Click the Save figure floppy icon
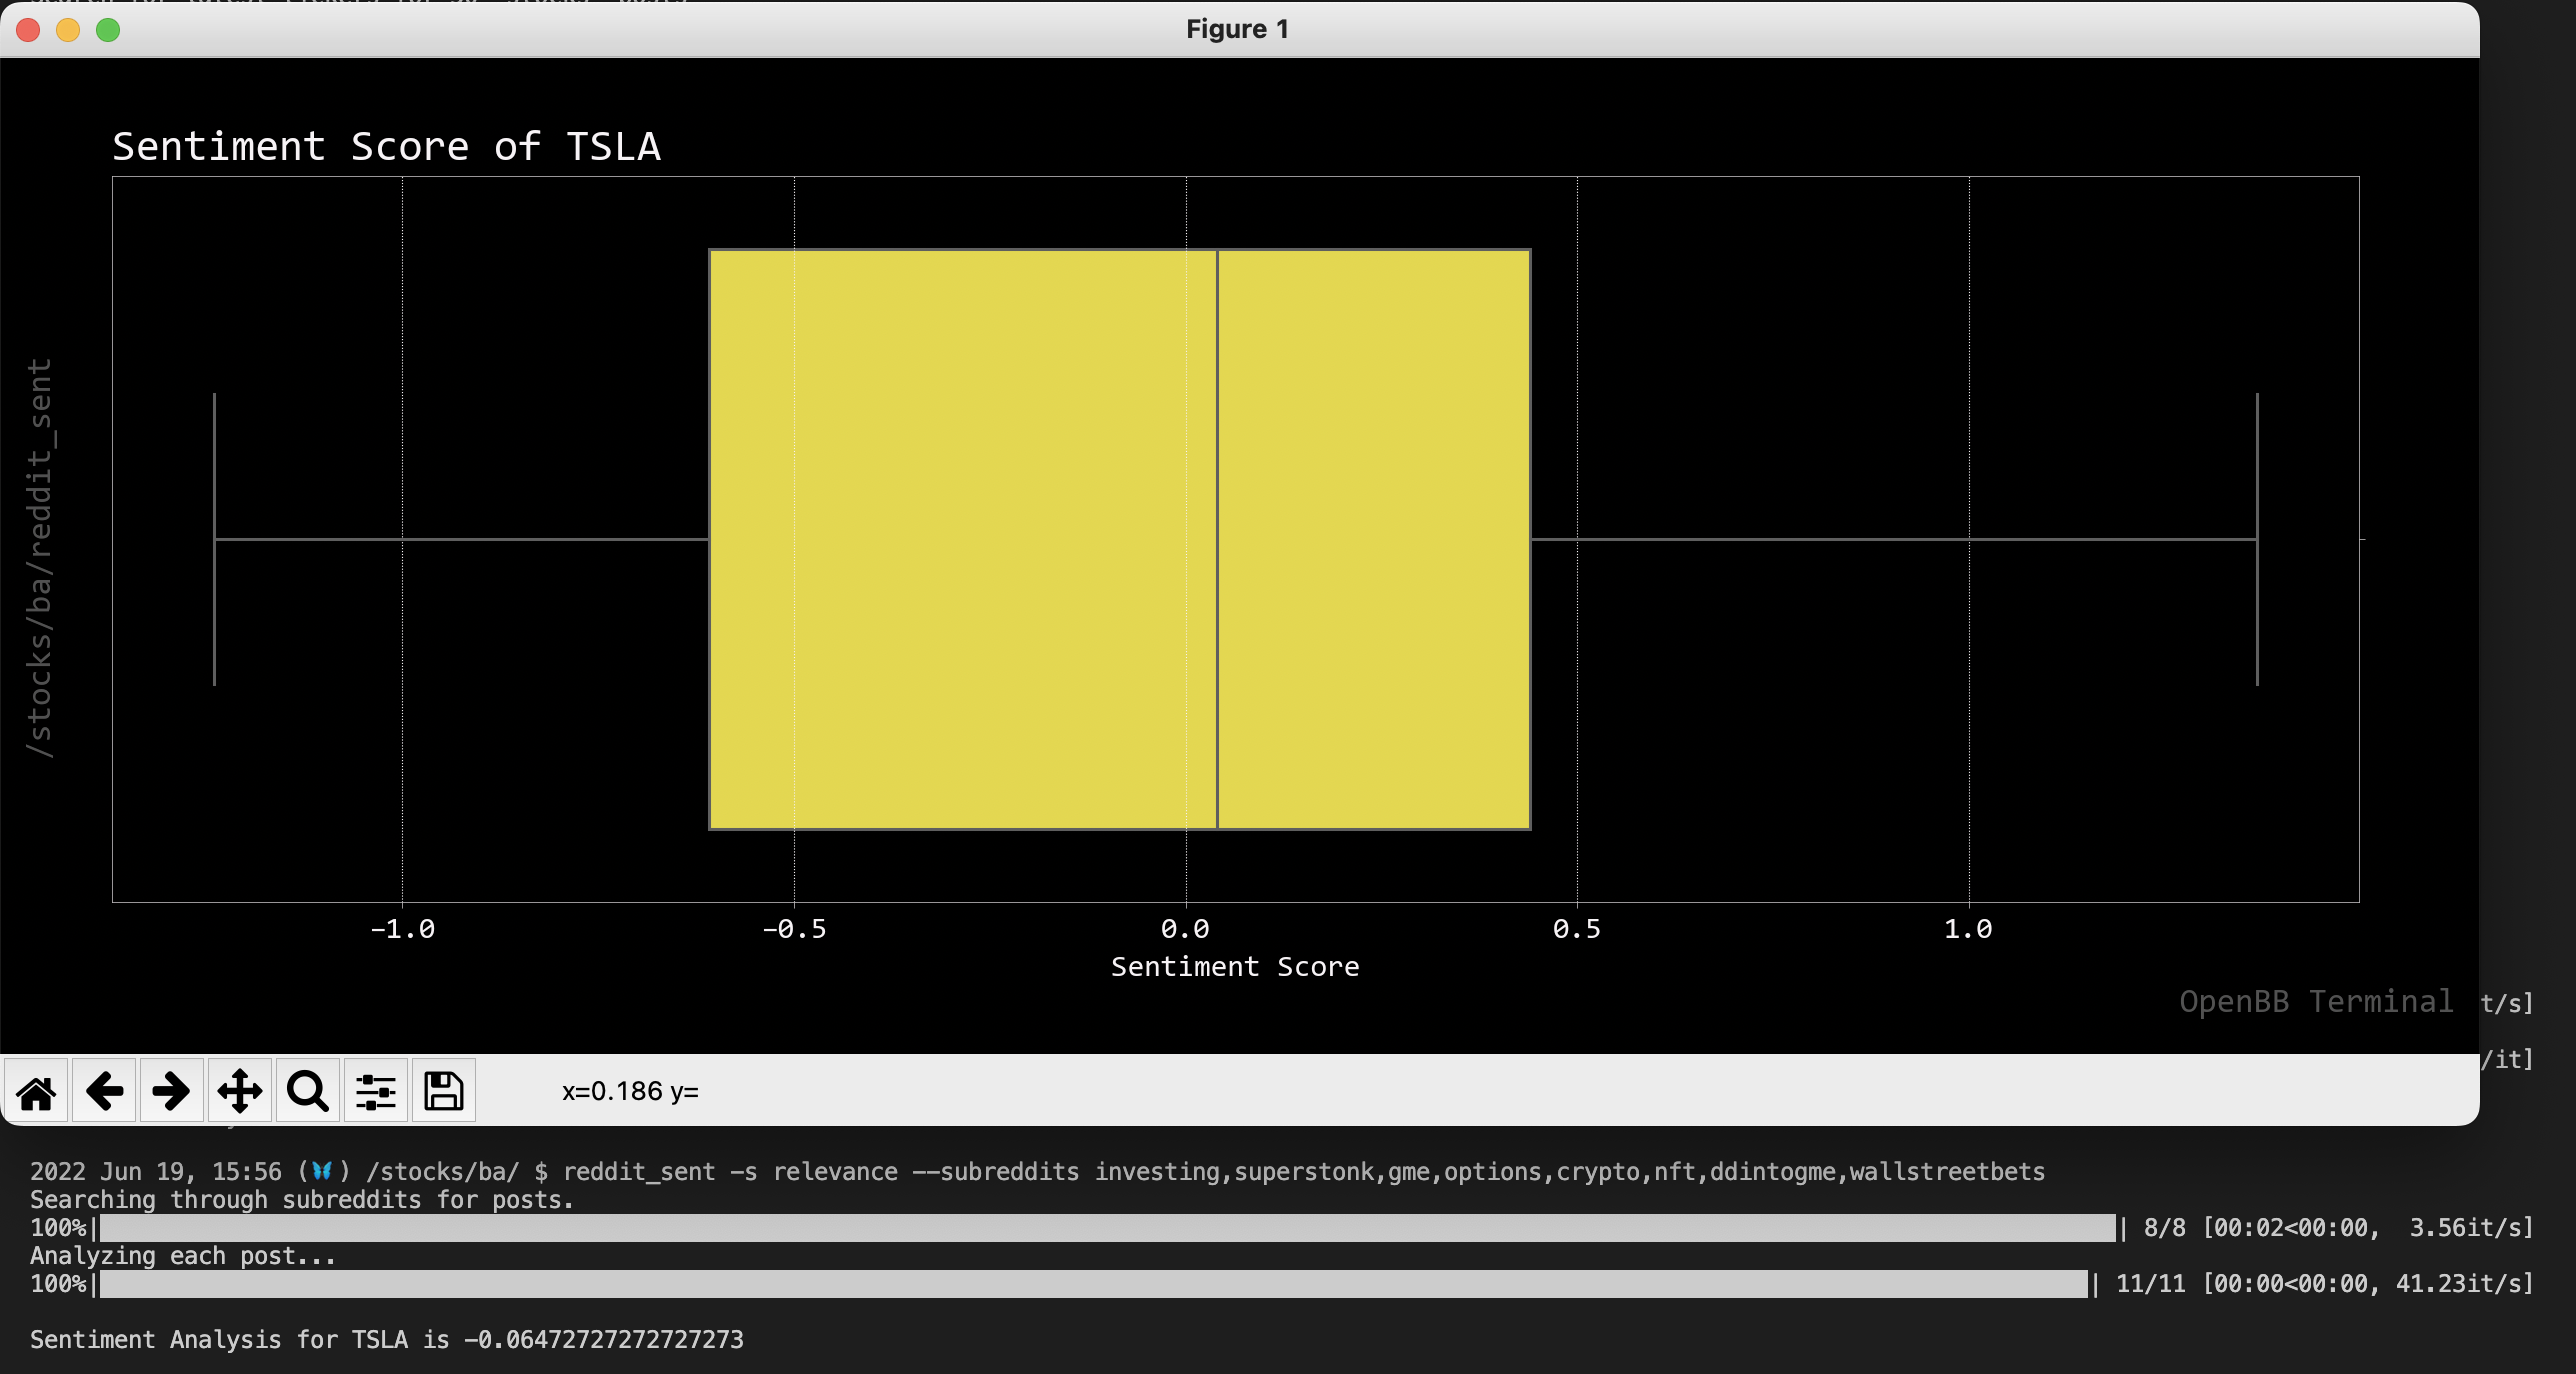Screen dimensions: 2576x1374 click(x=444, y=1091)
